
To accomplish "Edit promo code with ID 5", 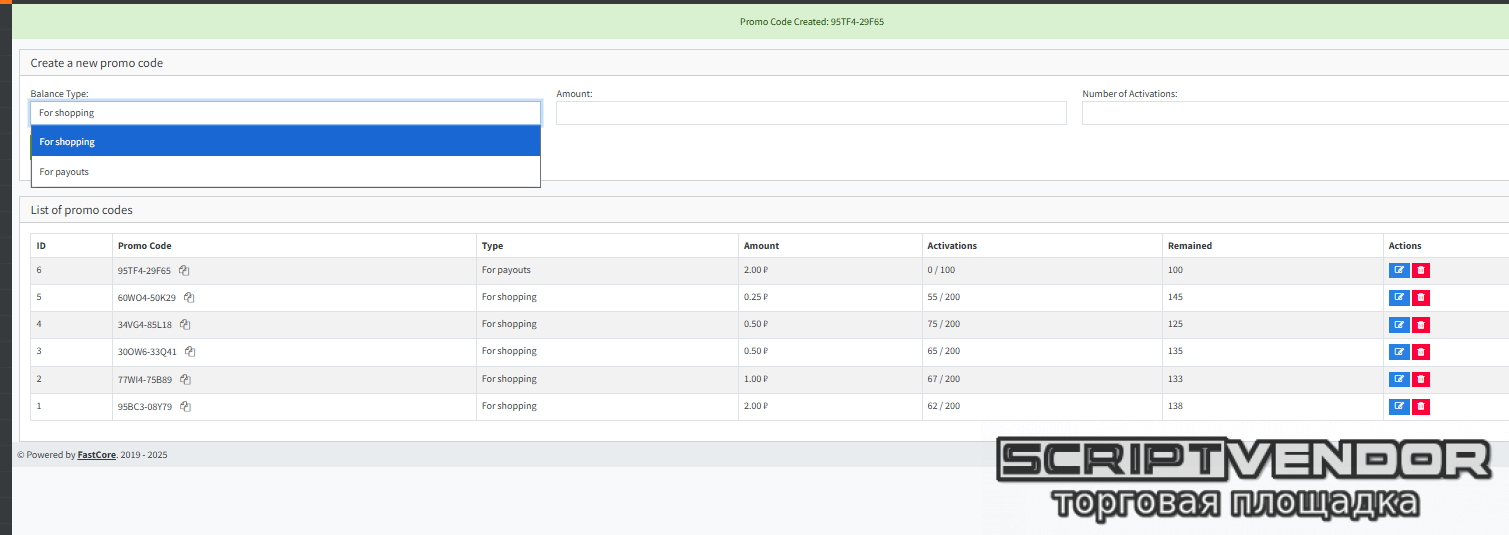I will click(1398, 298).
